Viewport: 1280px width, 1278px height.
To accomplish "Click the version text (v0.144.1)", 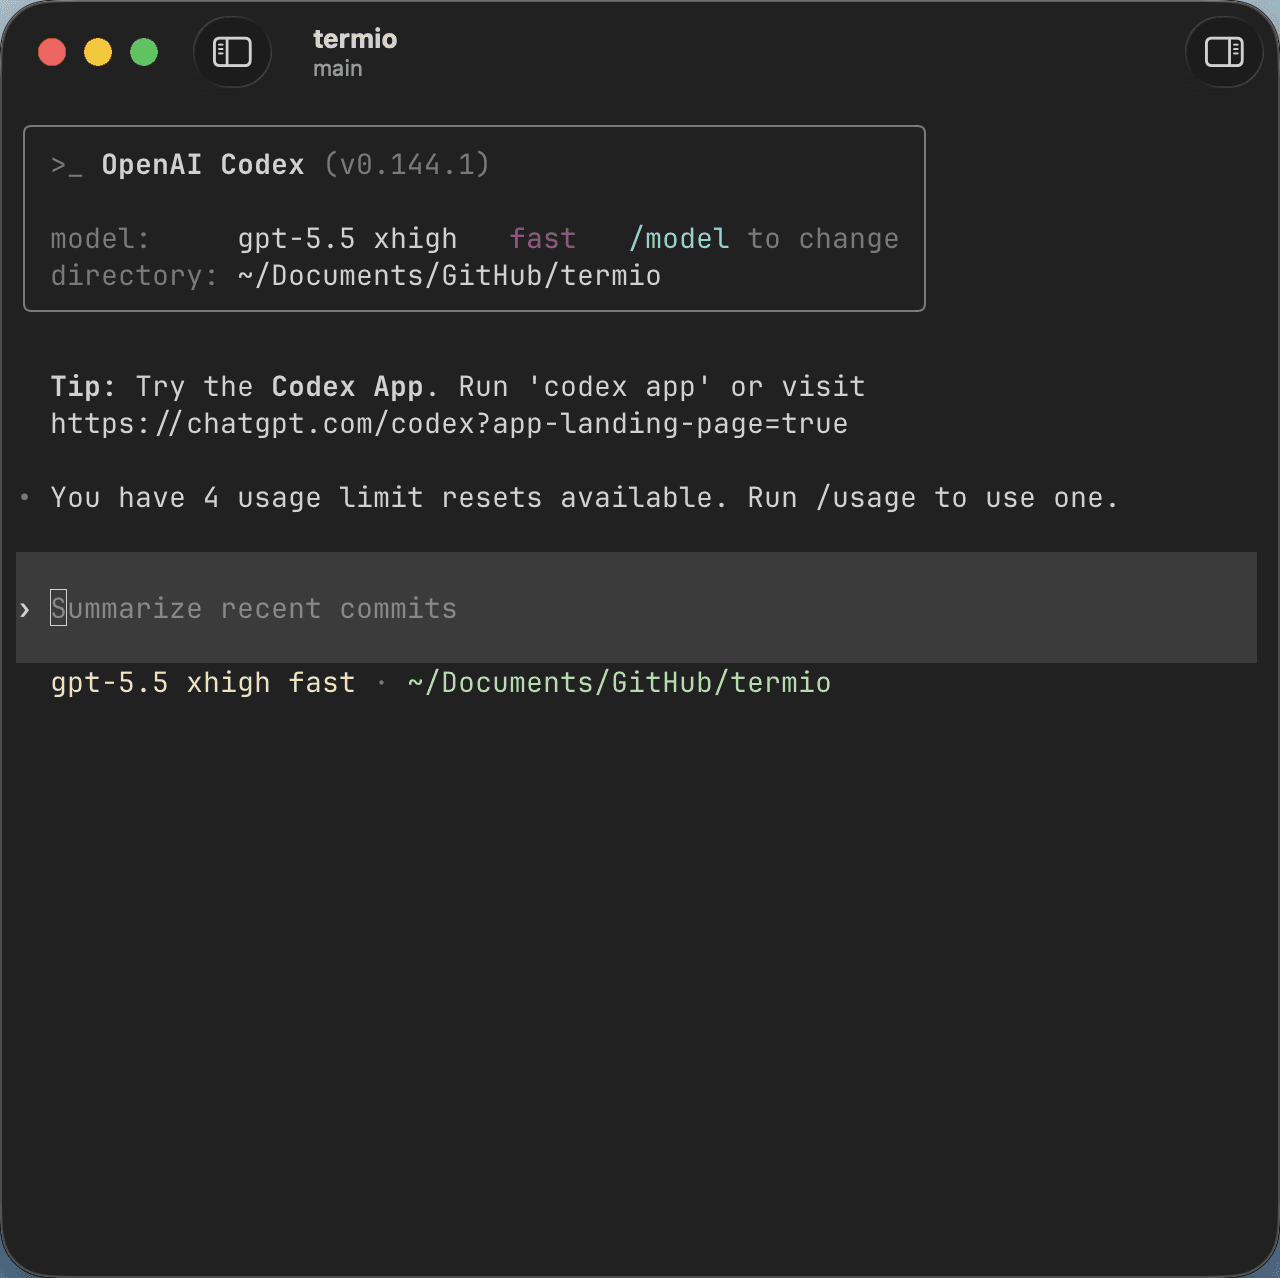I will 407,165.
